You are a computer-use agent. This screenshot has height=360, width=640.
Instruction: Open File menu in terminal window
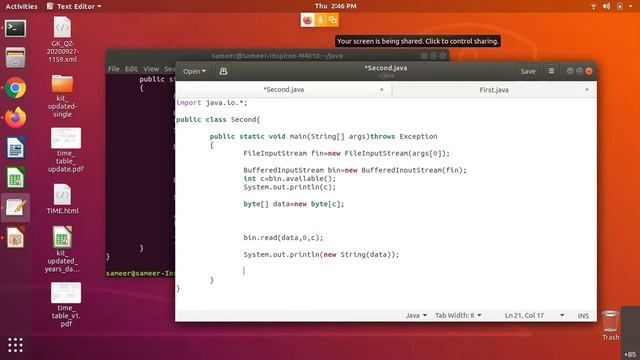(113, 69)
